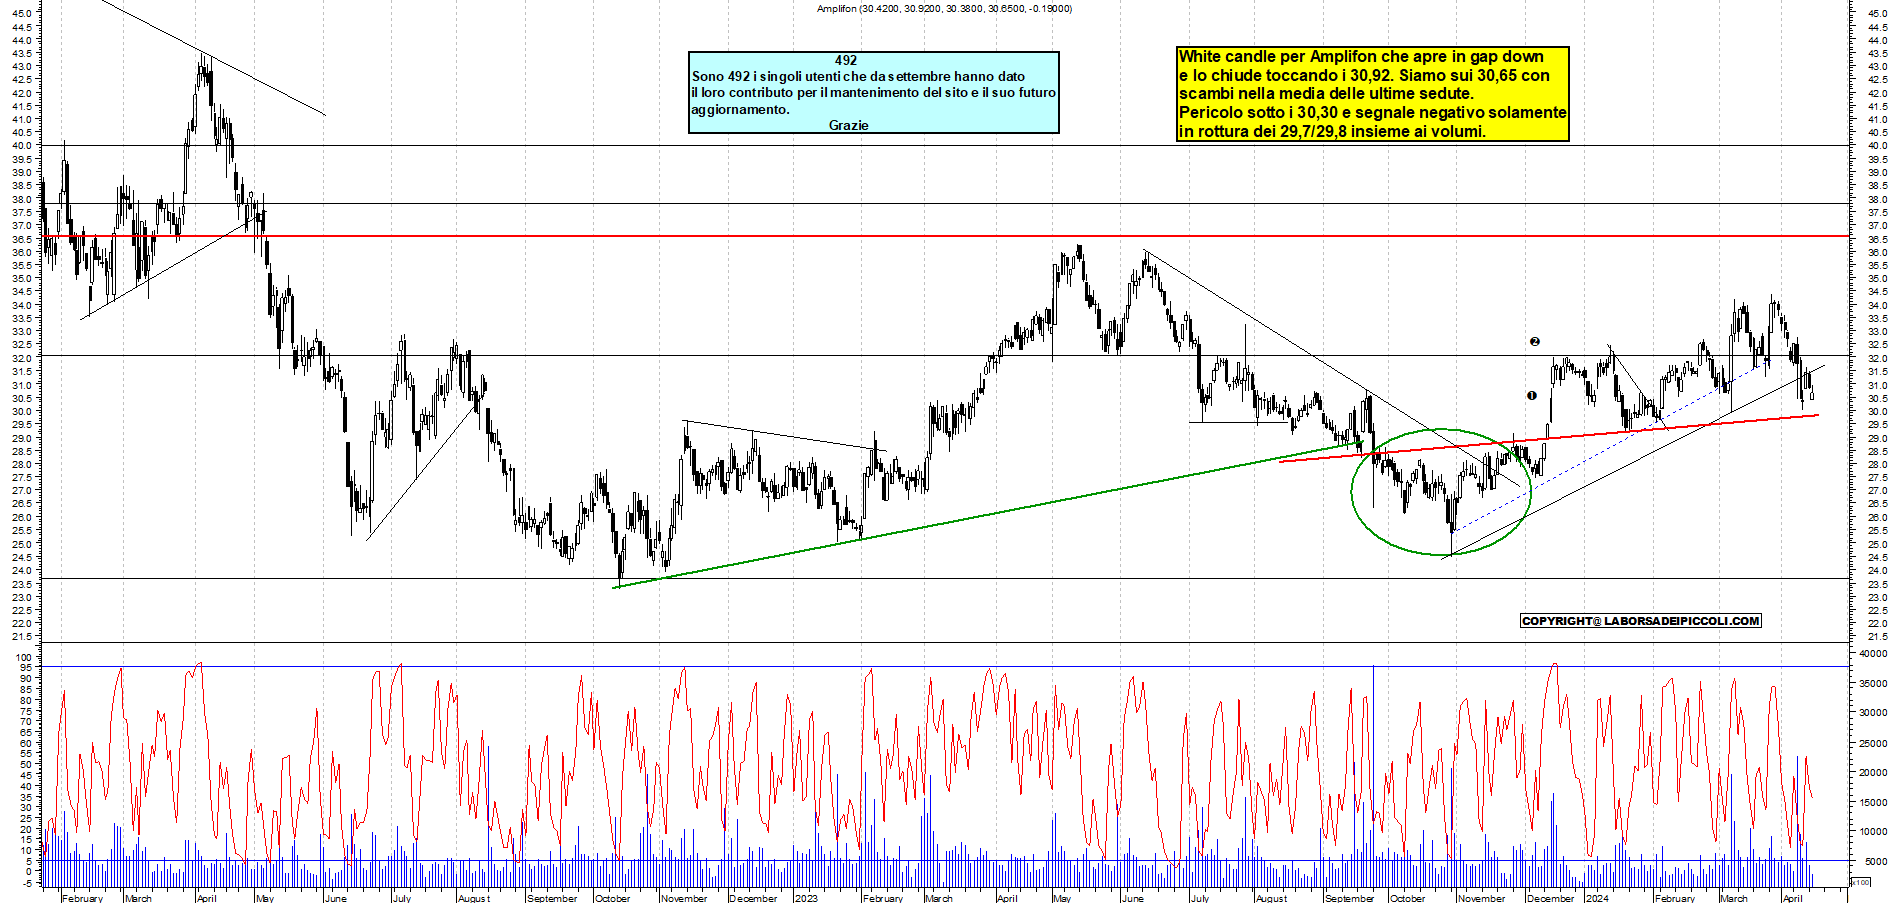Click 'in rottura dei 29,7/29,8 insieme ai volumi.'
The width and height of the screenshot is (1890, 903).
tap(1332, 131)
